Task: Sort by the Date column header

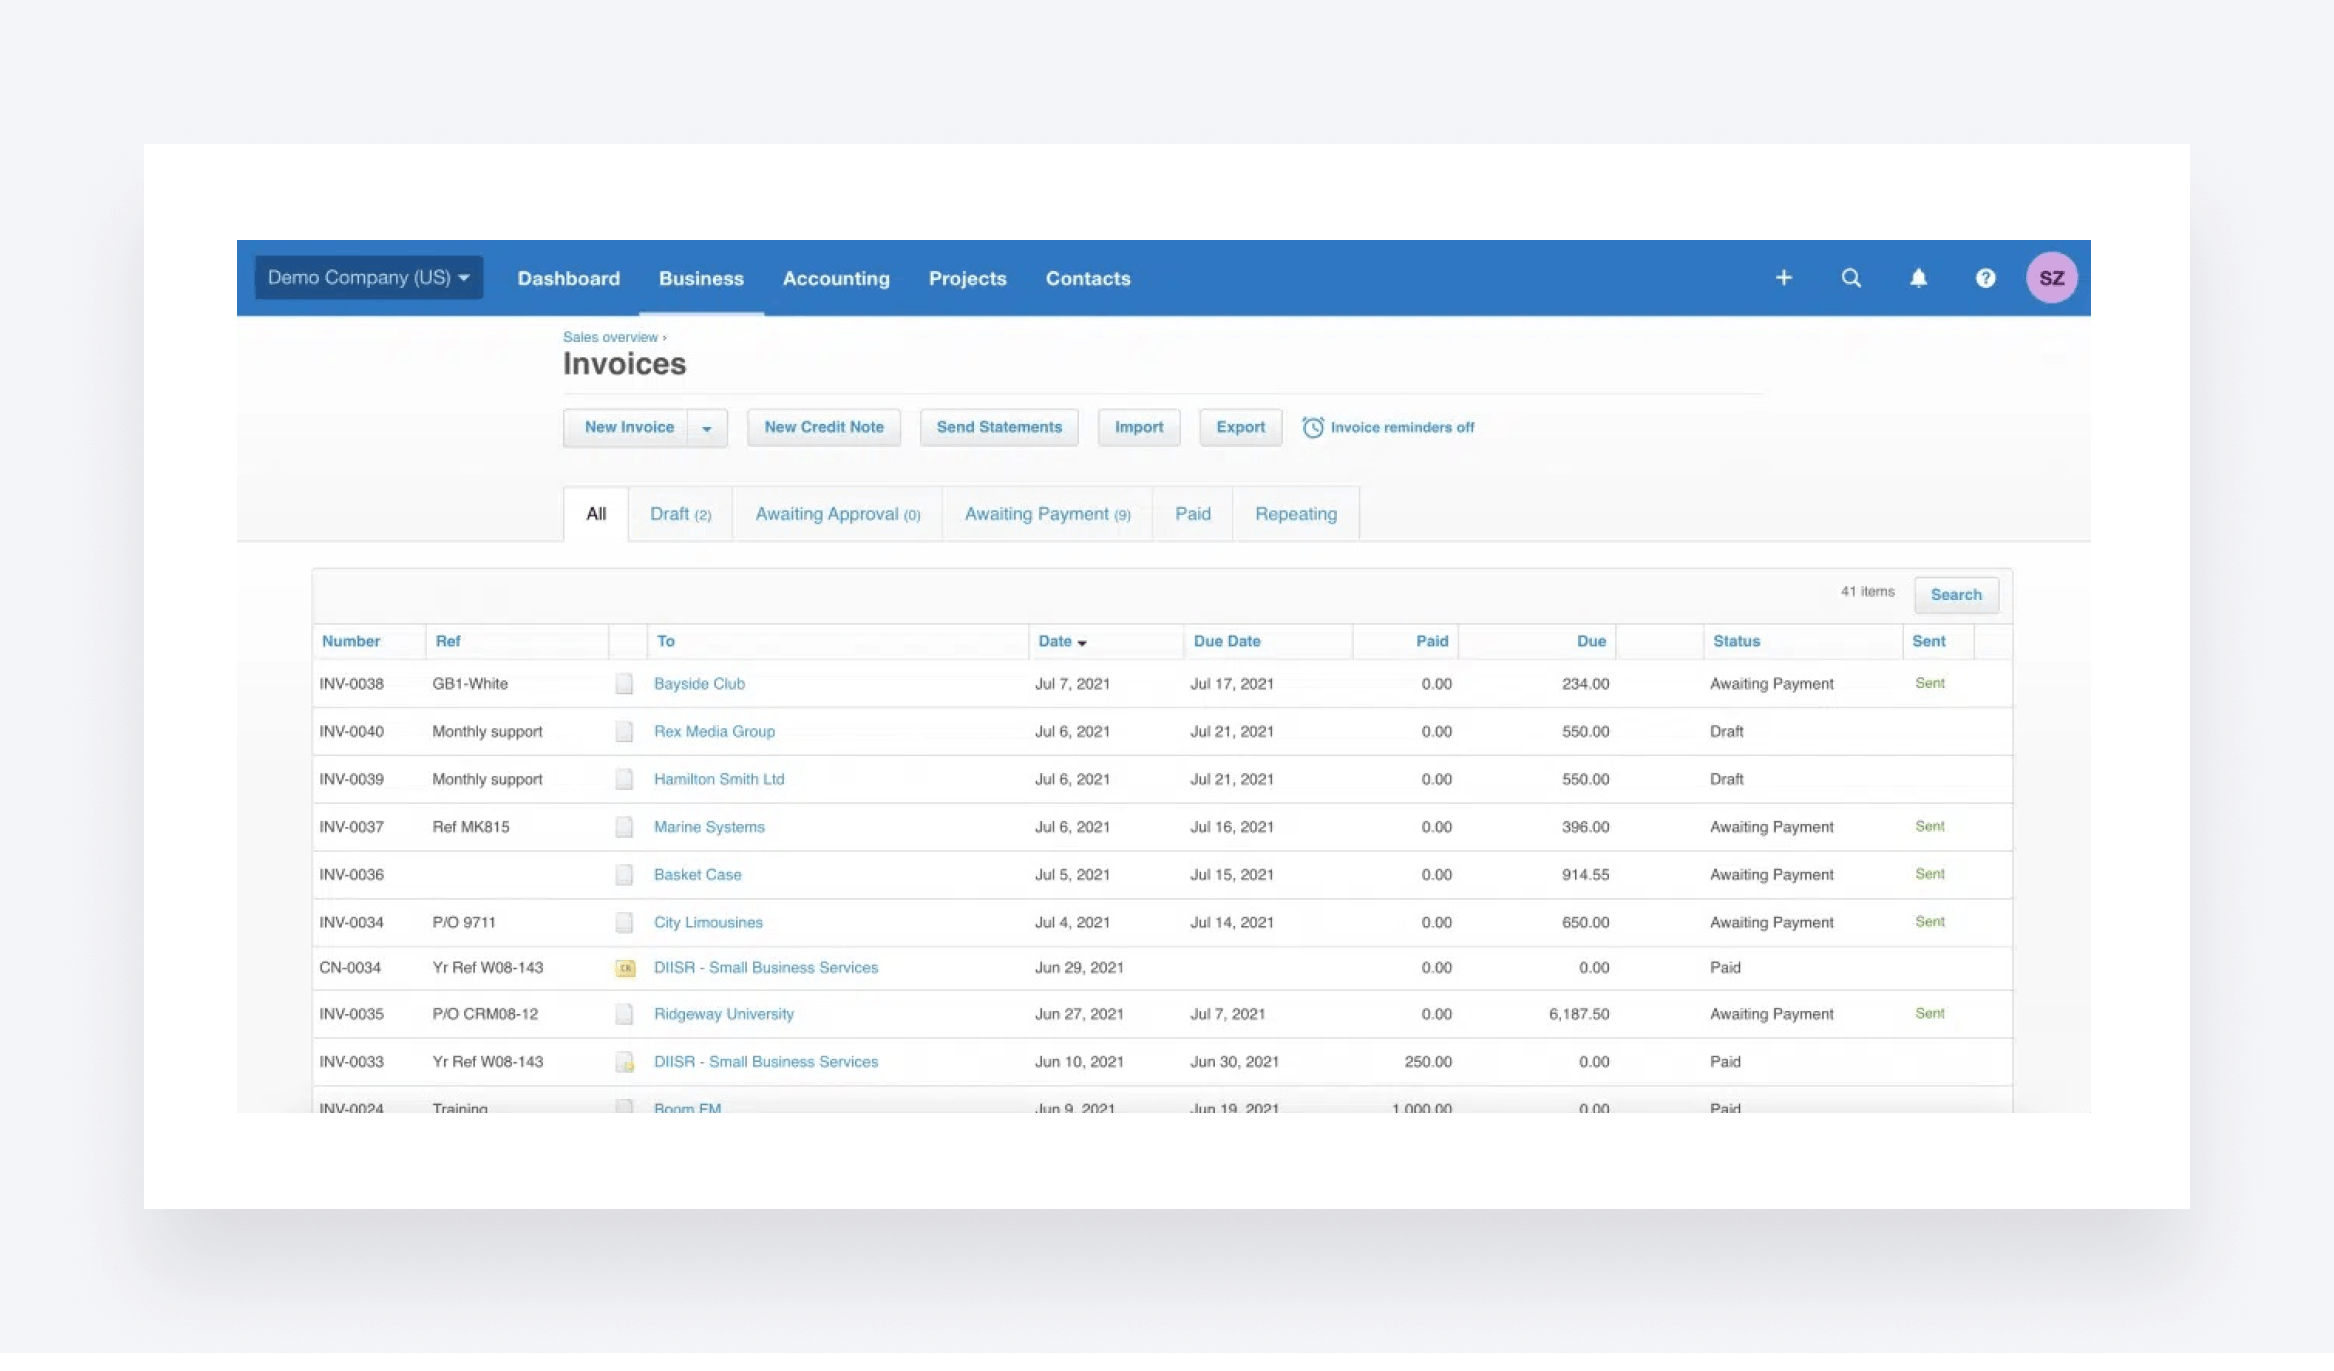Action: pyautogui.click(x=1062, y=641)
